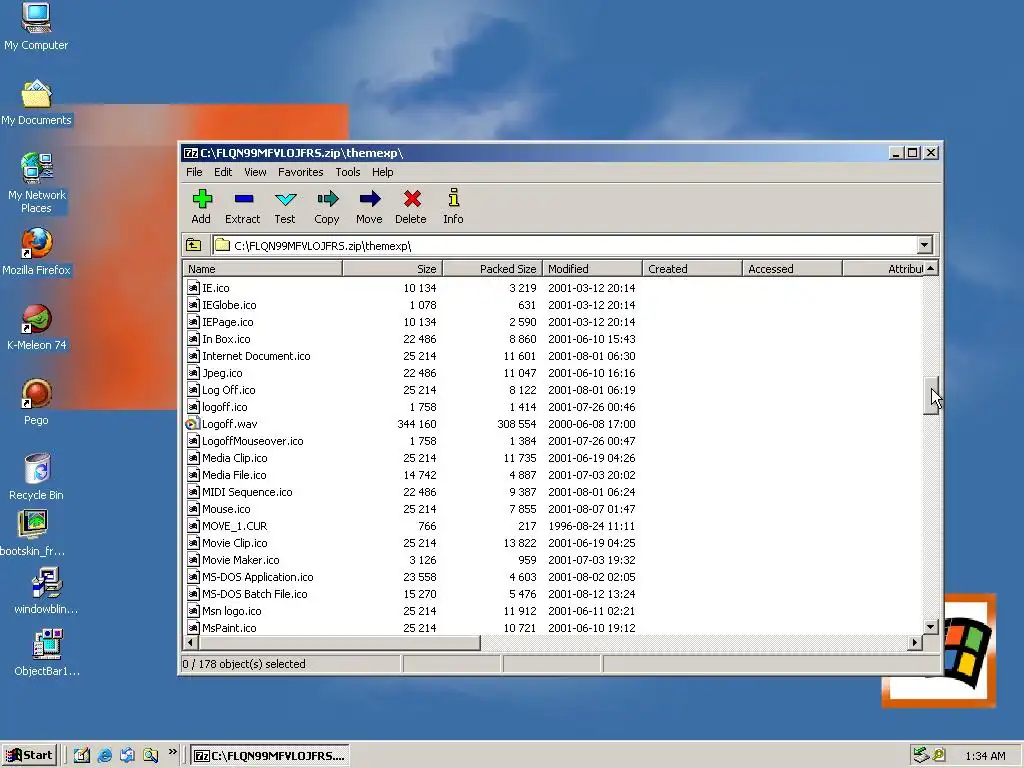Open the Recycle Bin

[x=37, y=469]
